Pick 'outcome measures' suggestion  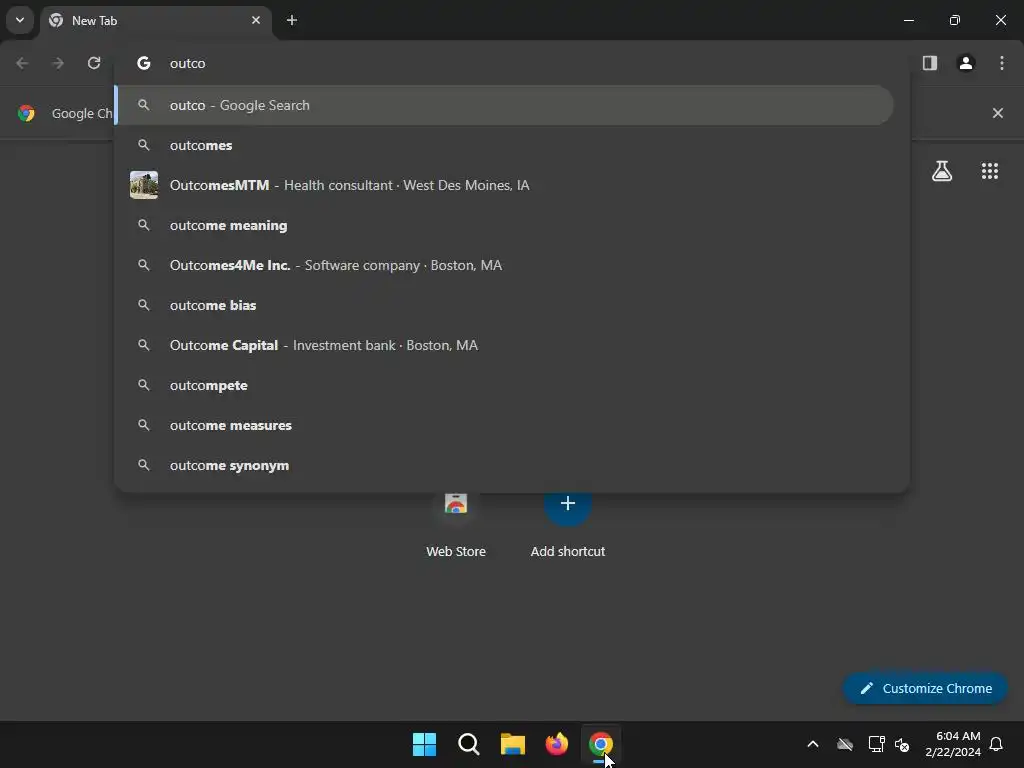tap(504, 425)
